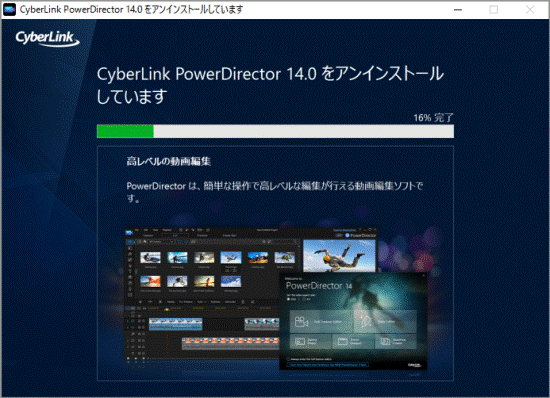The image size is (550, 398).
Task: Click the window title text in the title bar
Action: 131,9
